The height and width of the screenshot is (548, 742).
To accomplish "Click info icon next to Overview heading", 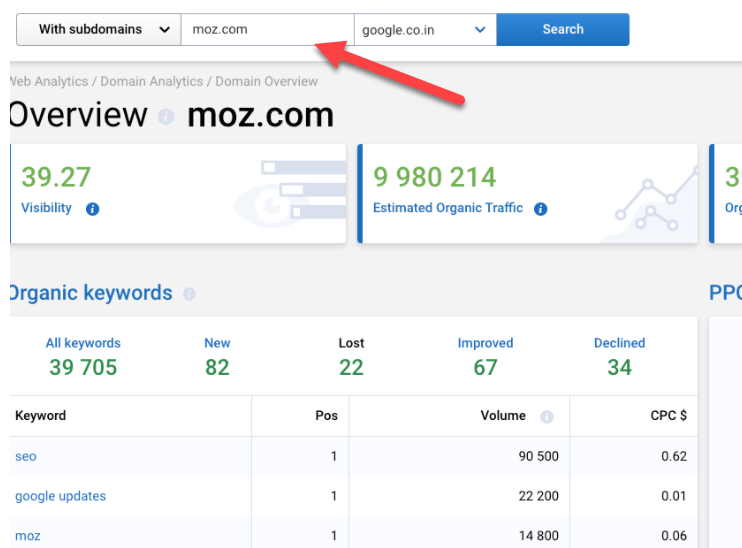I will [x=166, y=116].
